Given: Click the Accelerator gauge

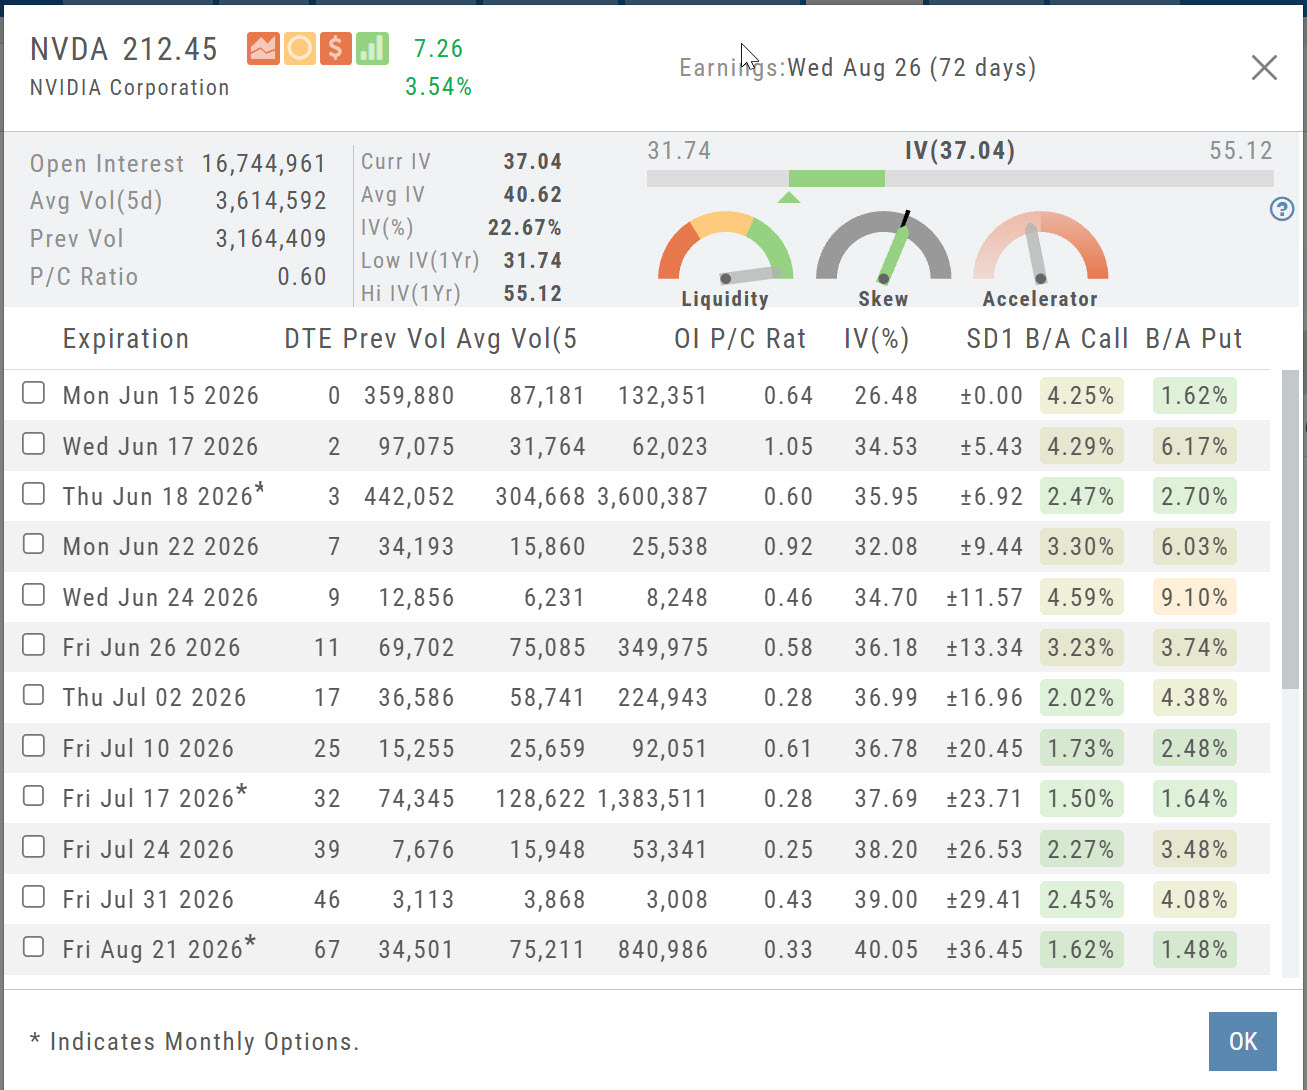Looking at the screenshot, I should click(1040, 258).
